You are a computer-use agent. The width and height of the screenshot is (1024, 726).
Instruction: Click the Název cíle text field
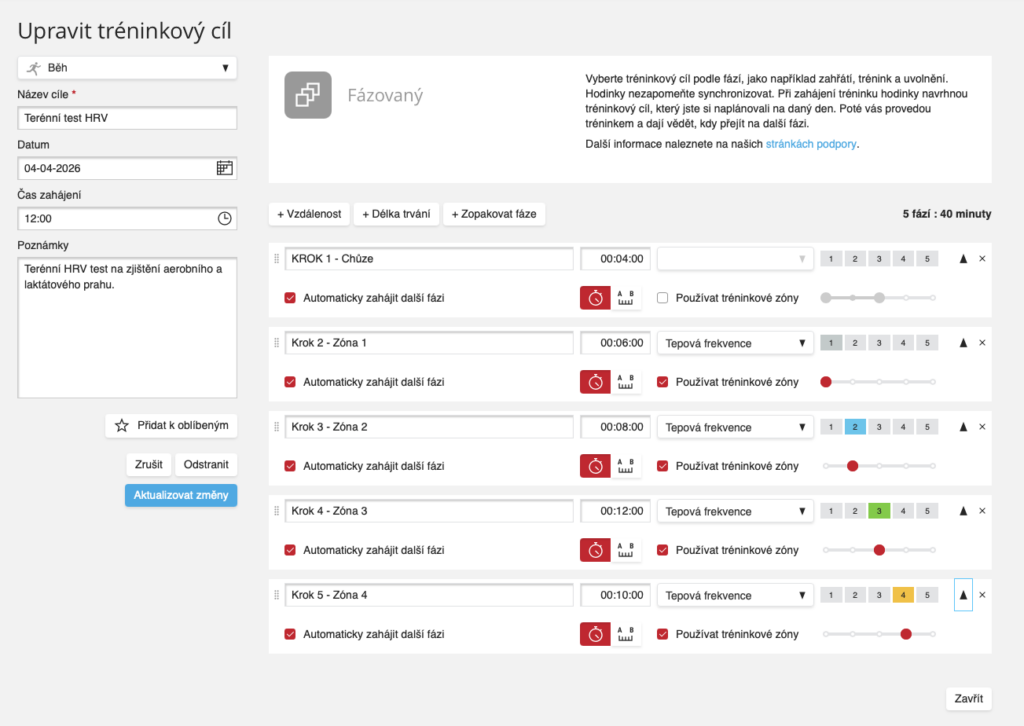[127, 118]
